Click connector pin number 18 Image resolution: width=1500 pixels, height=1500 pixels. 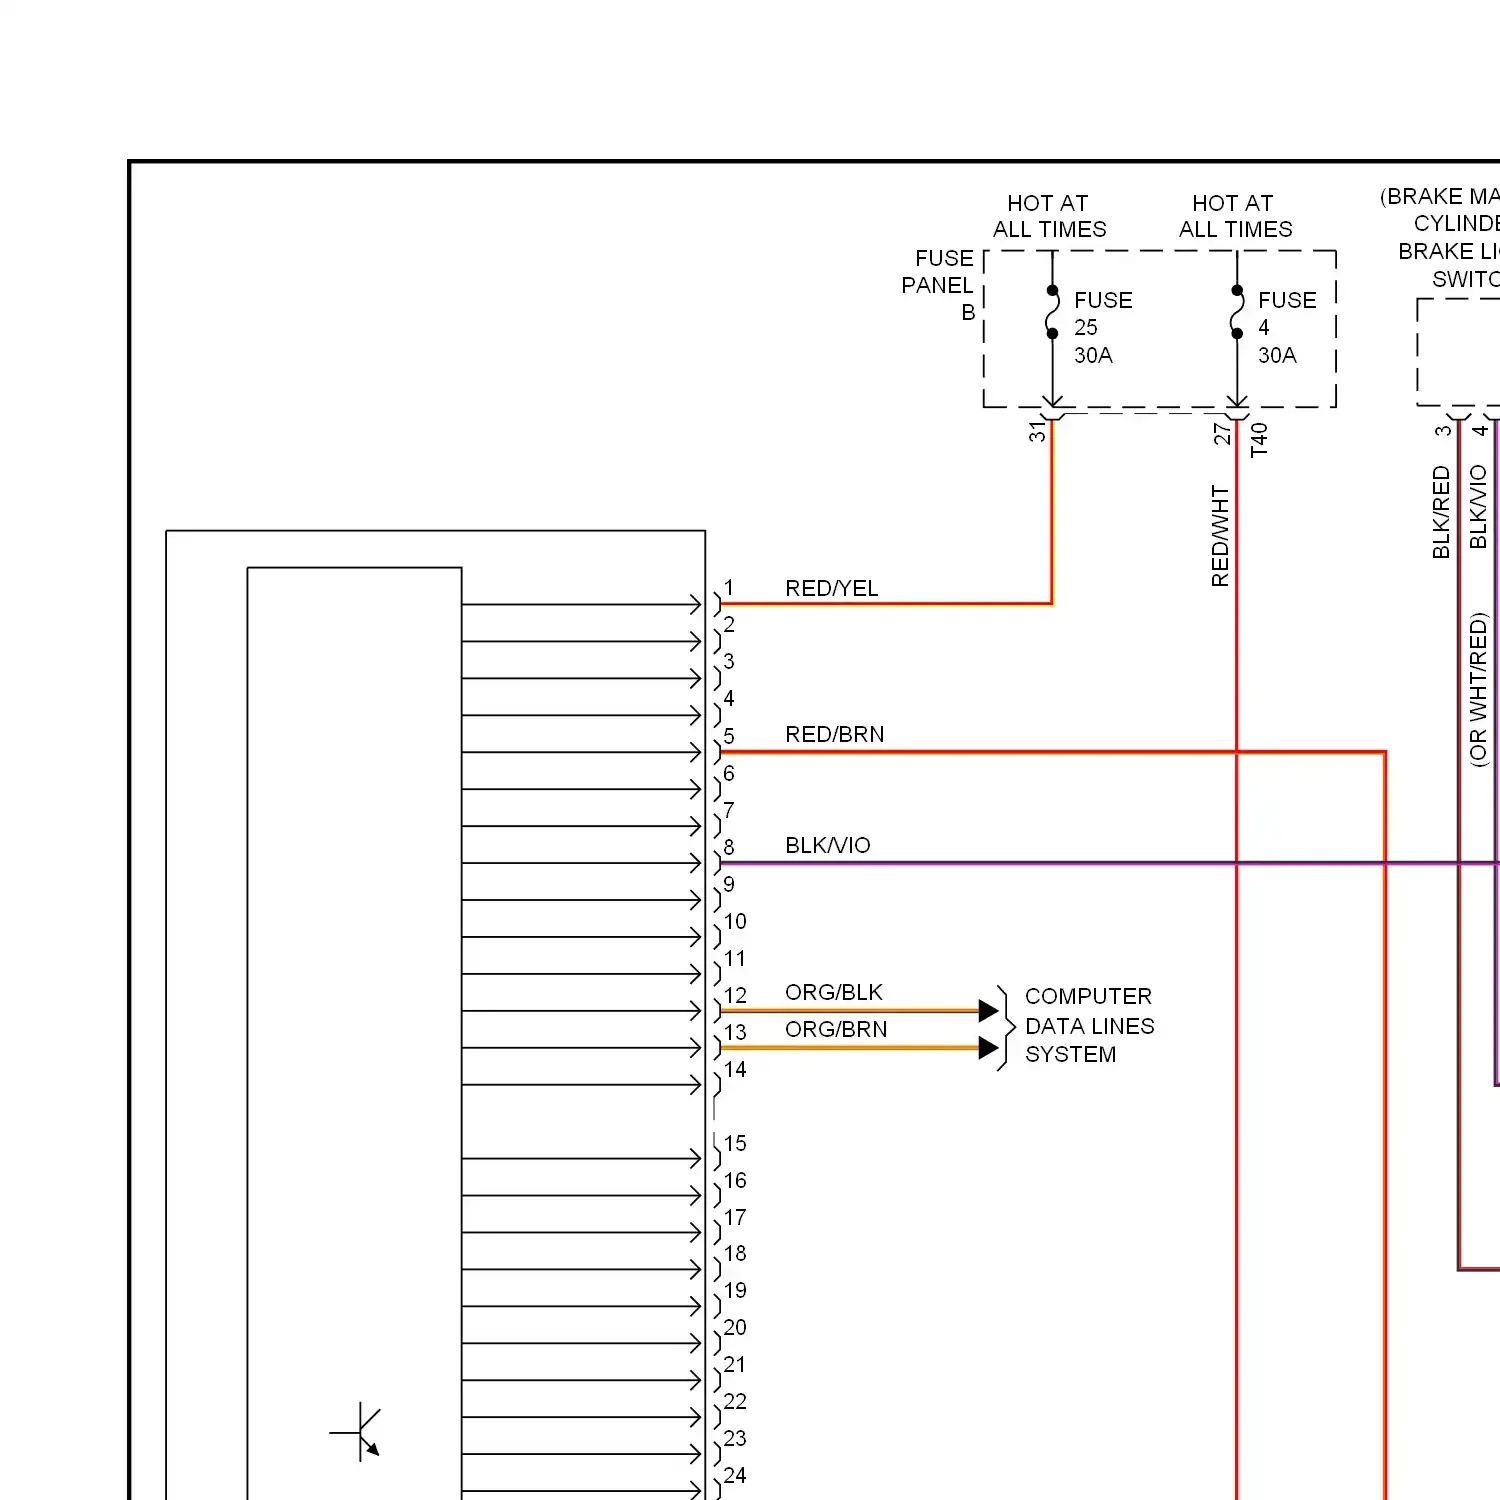735,1253
